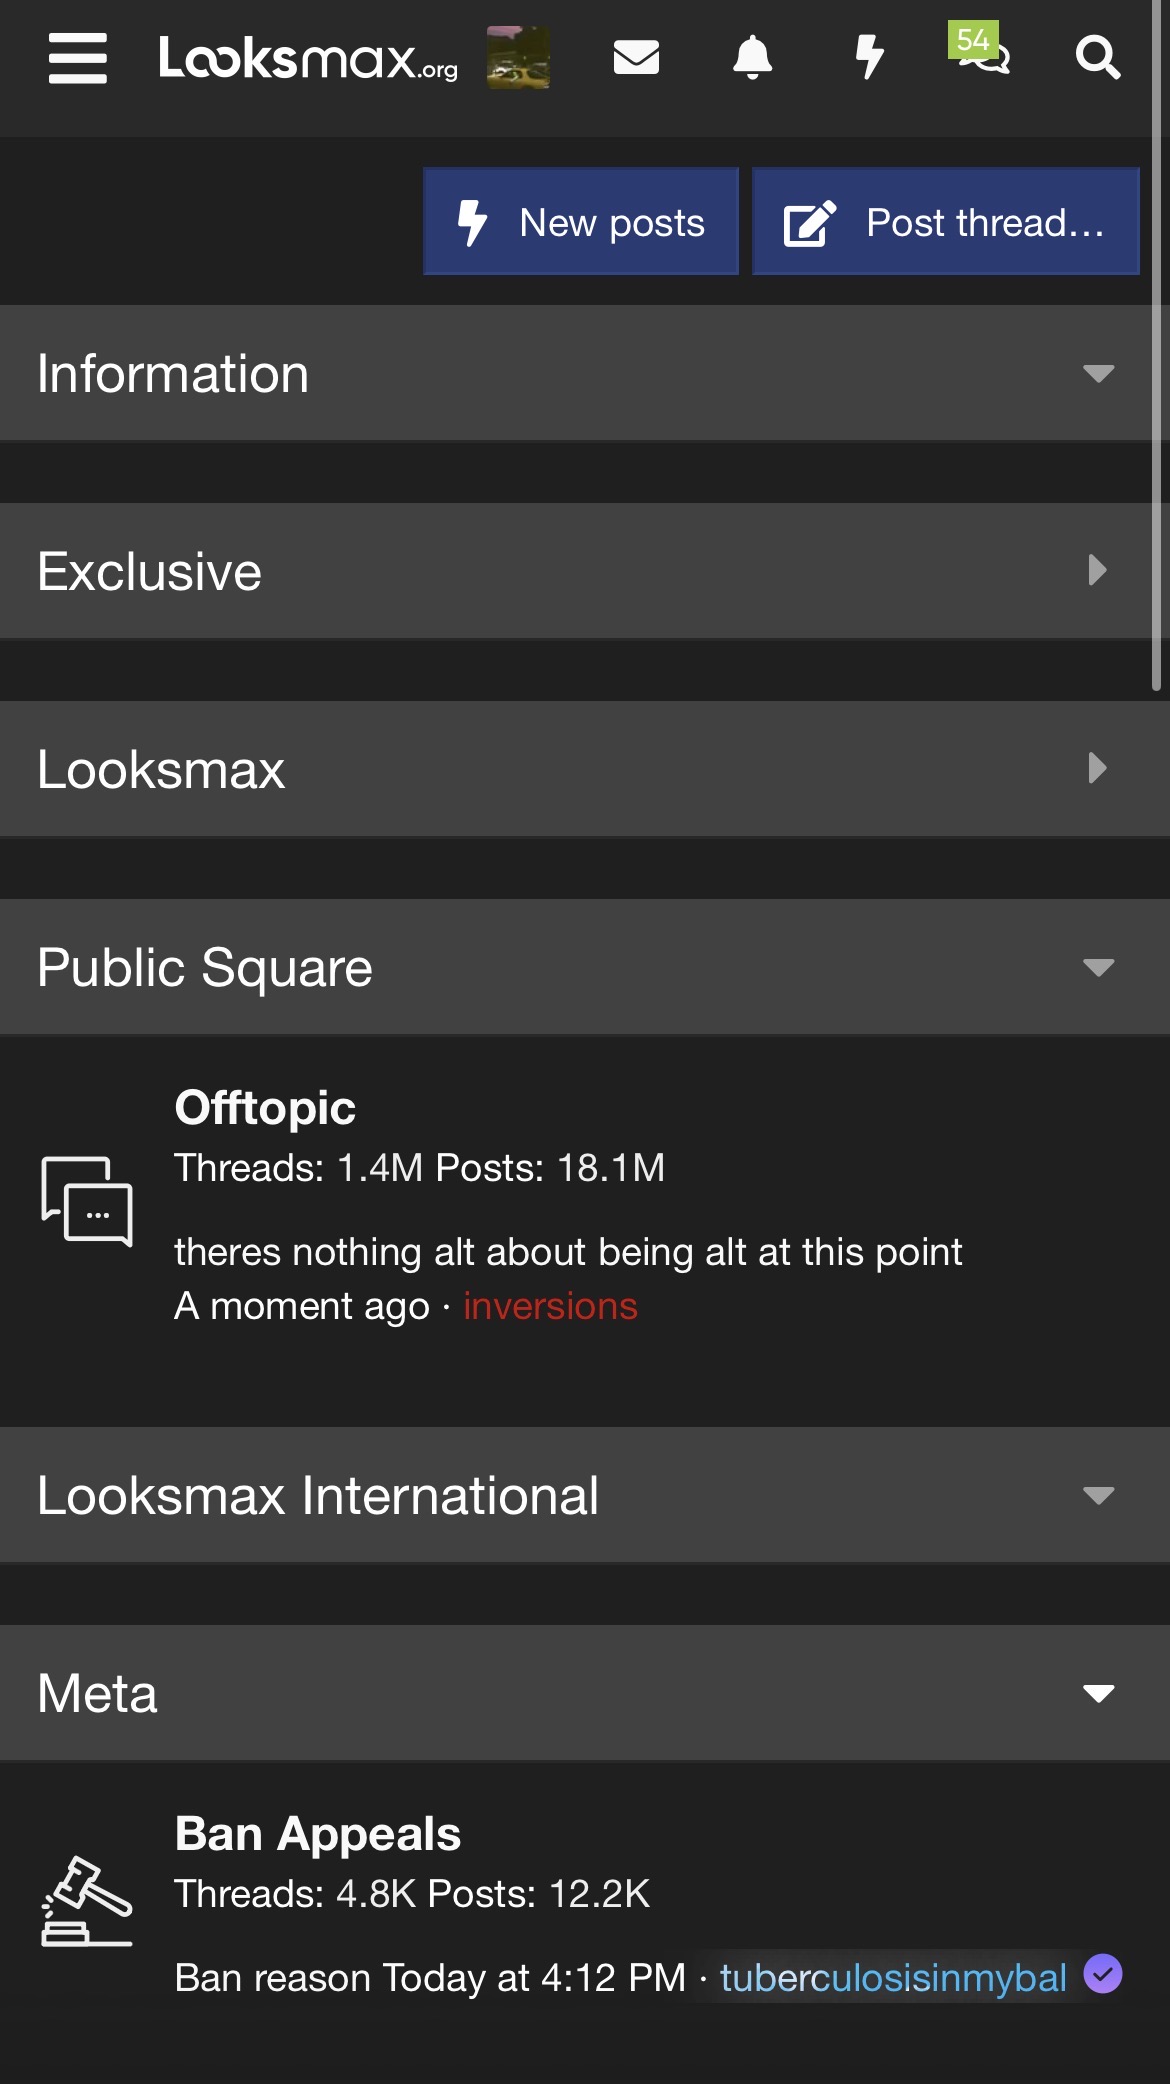Expand the Exclusive category arrow
The height and width of the screenshot is (2084, 1170).
pos(1098,571)
